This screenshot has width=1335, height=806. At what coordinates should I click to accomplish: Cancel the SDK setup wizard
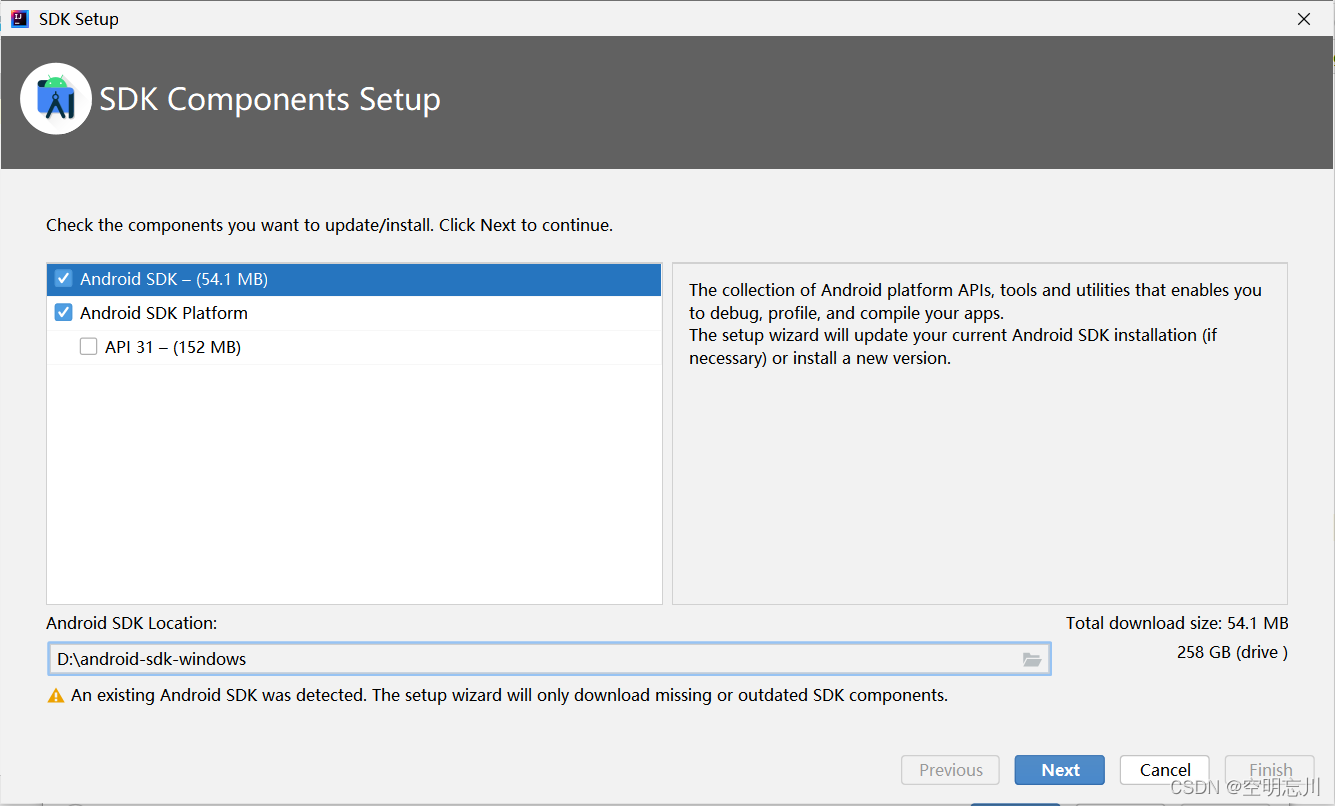click(x=1165, y=770)
